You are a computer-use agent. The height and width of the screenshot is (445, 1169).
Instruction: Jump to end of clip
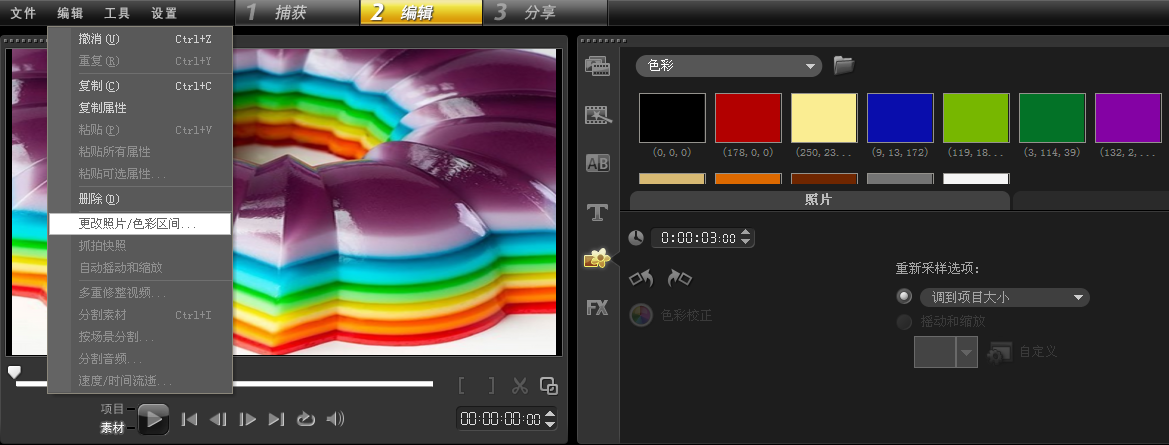click(x=277, y=419)
